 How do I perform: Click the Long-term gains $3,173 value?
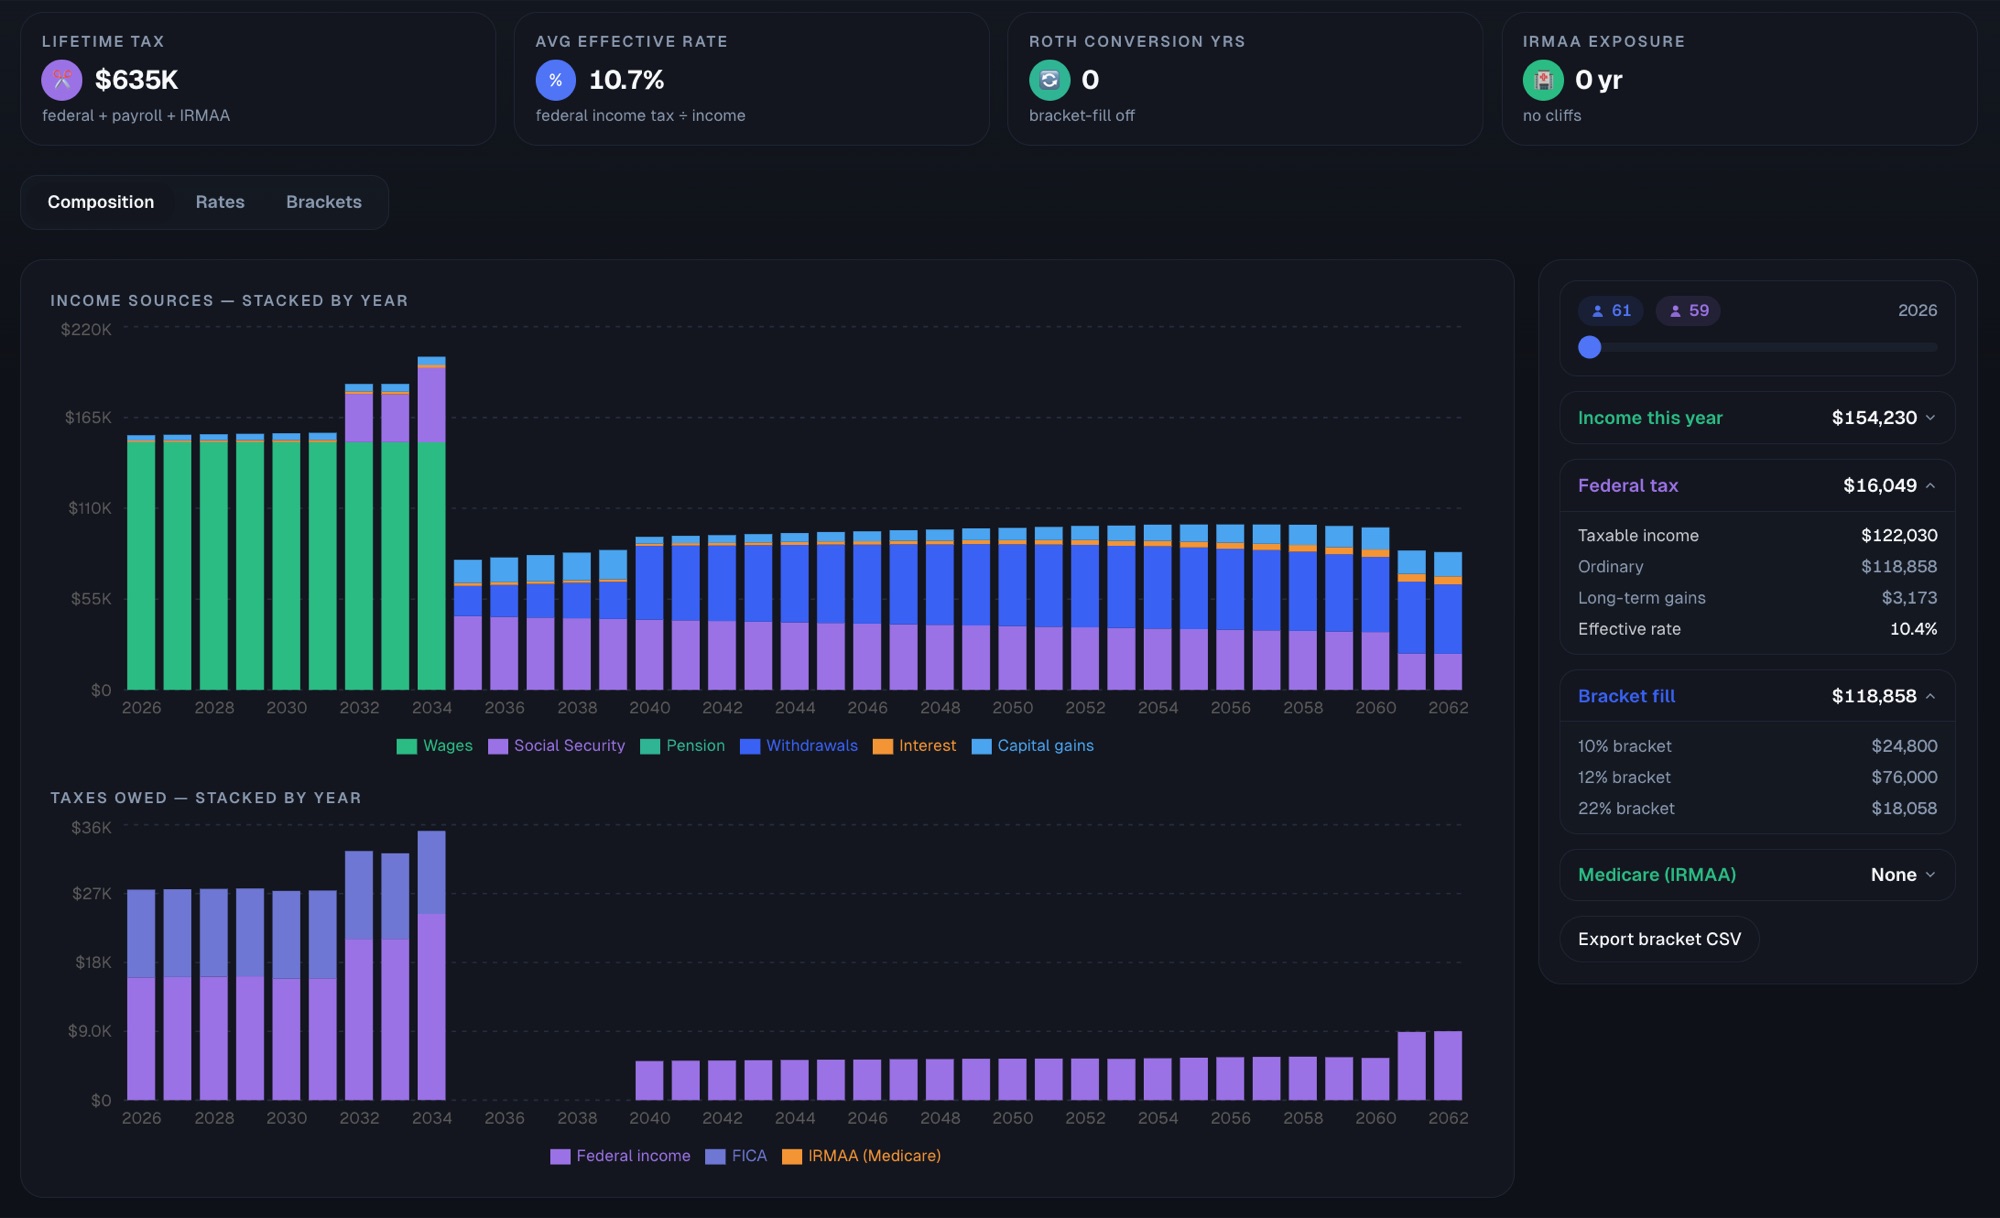(x=1909, y=598)
